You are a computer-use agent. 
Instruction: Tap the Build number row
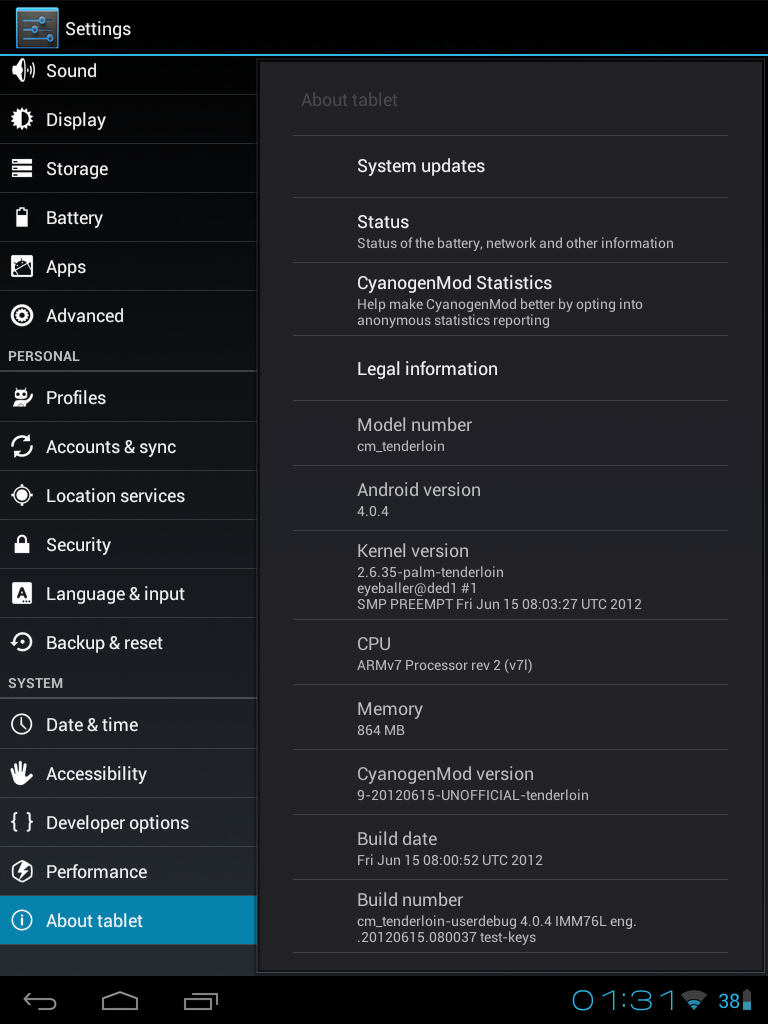(510, 916)
